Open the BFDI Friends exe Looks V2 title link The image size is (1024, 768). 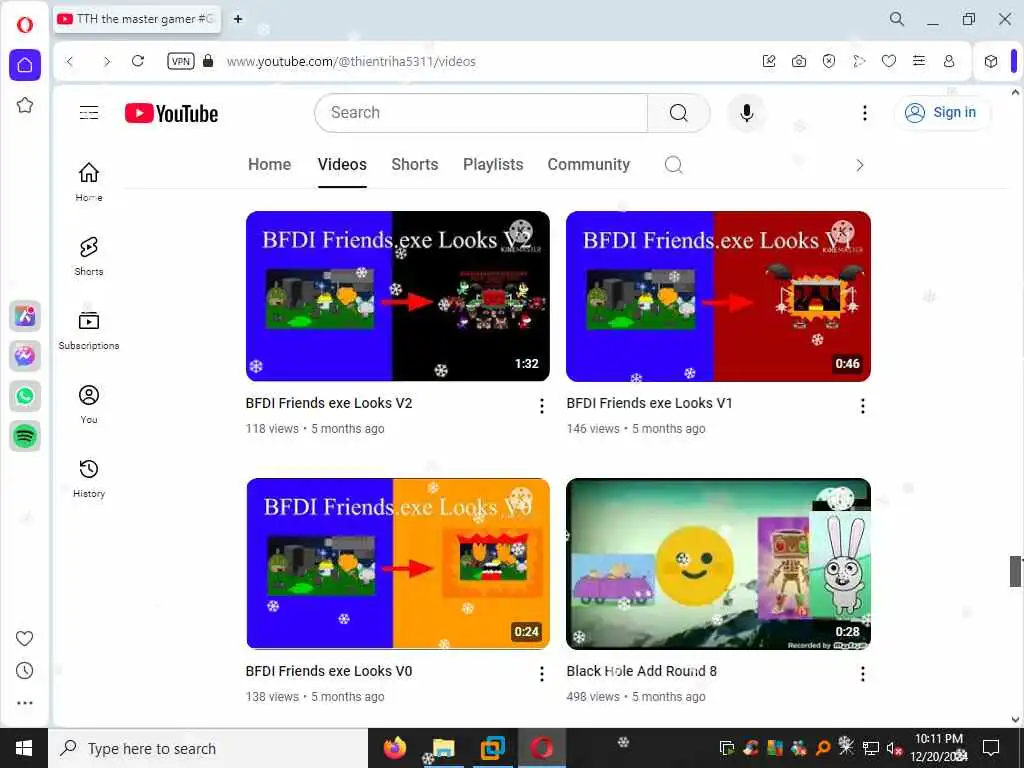[x=329, y=404]
